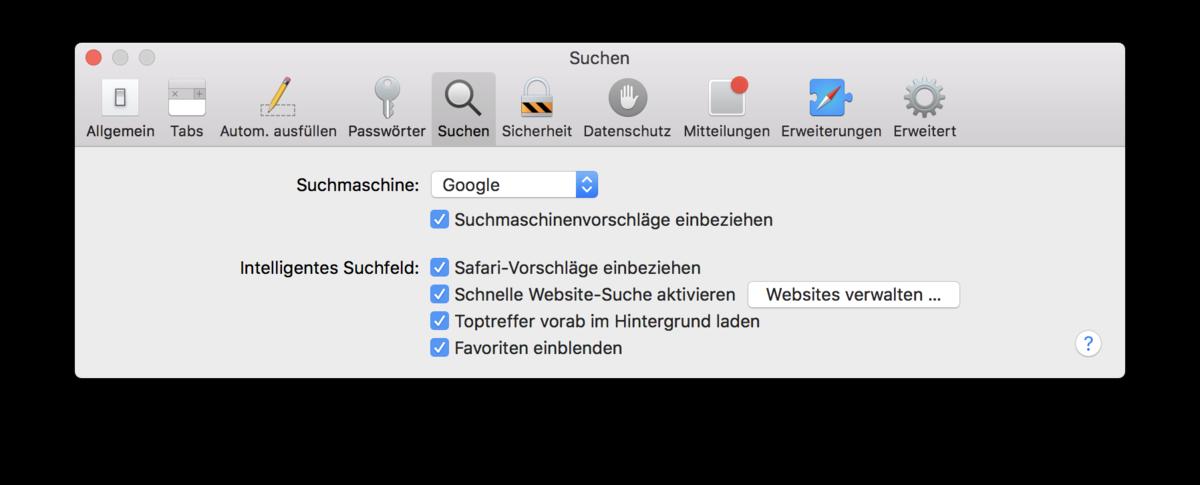Select the Suchen magnifier tab
Screen dimensions: 1200x485
click(x=463, y=108)
